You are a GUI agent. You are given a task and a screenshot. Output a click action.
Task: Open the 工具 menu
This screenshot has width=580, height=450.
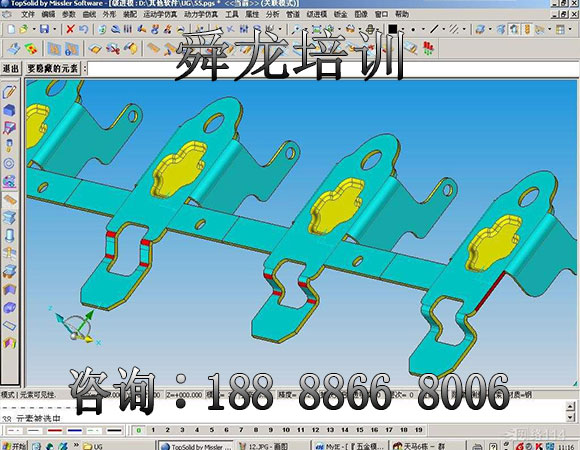[232, 14]
